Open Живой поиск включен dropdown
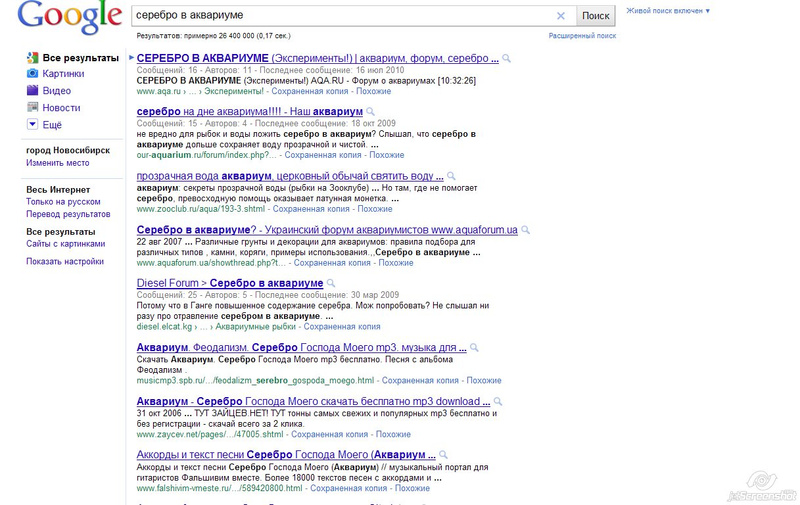 (x=668, y=11)
